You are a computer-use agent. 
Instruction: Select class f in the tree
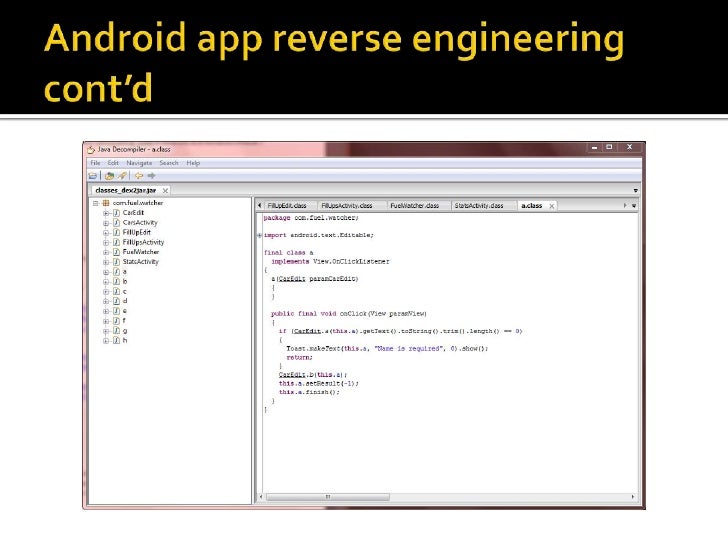click(x=124, y=320)
